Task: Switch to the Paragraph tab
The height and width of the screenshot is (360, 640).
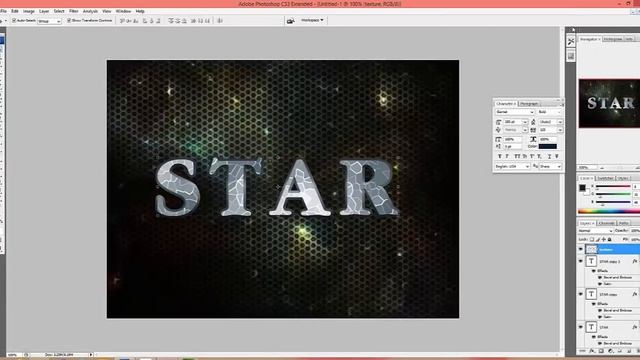Action: [x=529, y=104]
